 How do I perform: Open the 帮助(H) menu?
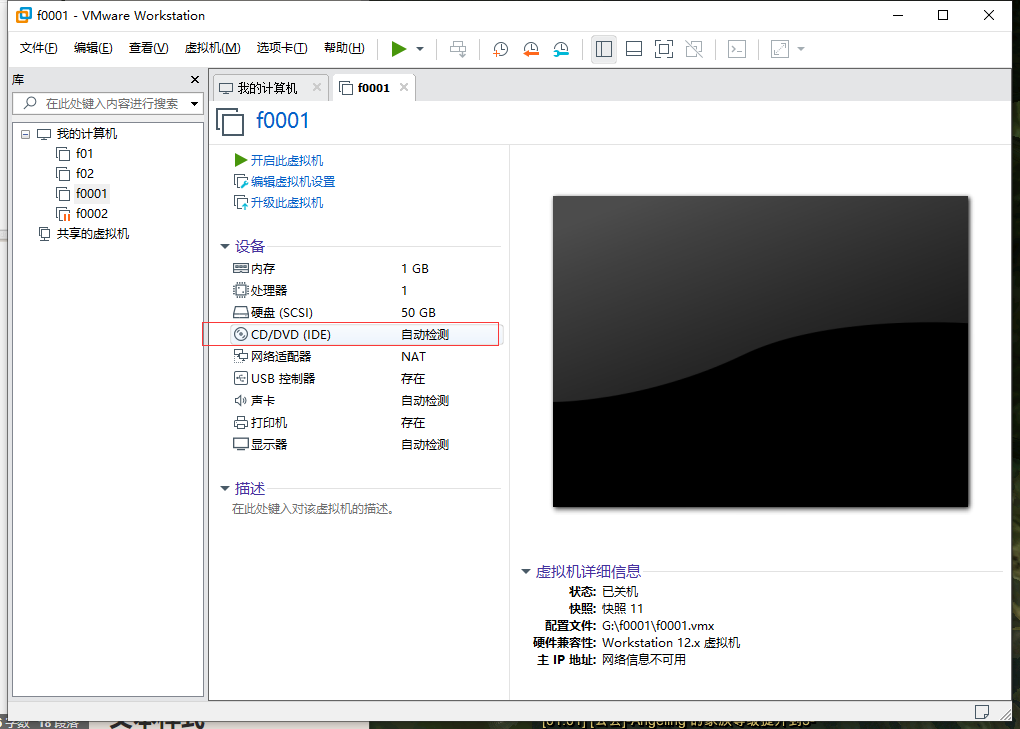(344, 48)
